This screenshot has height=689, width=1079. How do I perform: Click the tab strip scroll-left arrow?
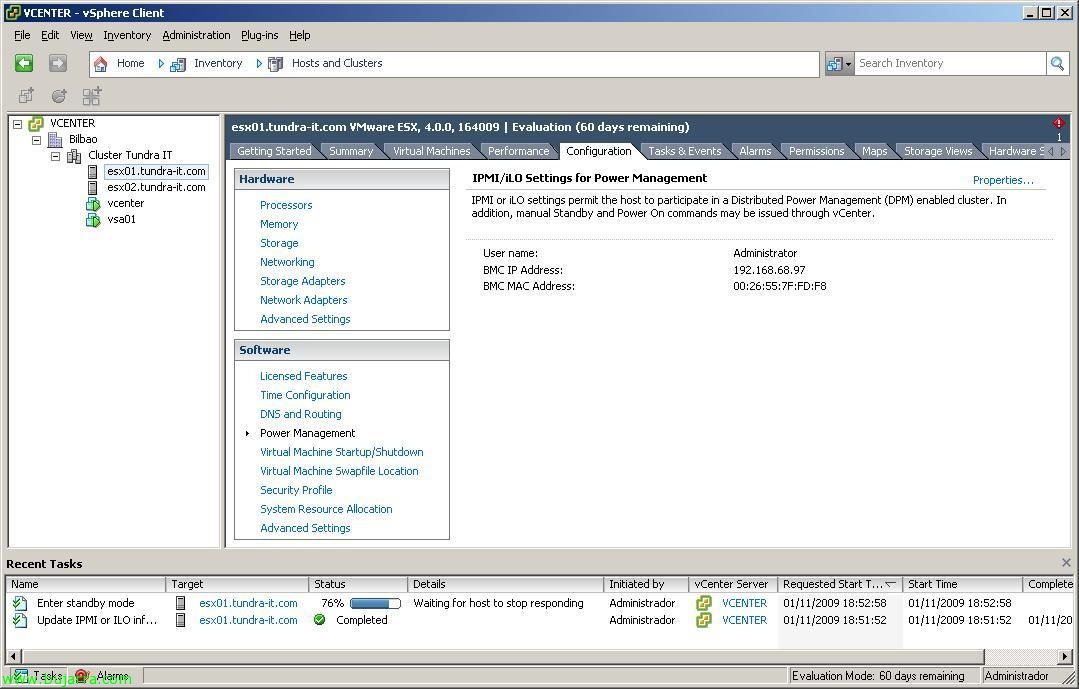coord(1051,151)
